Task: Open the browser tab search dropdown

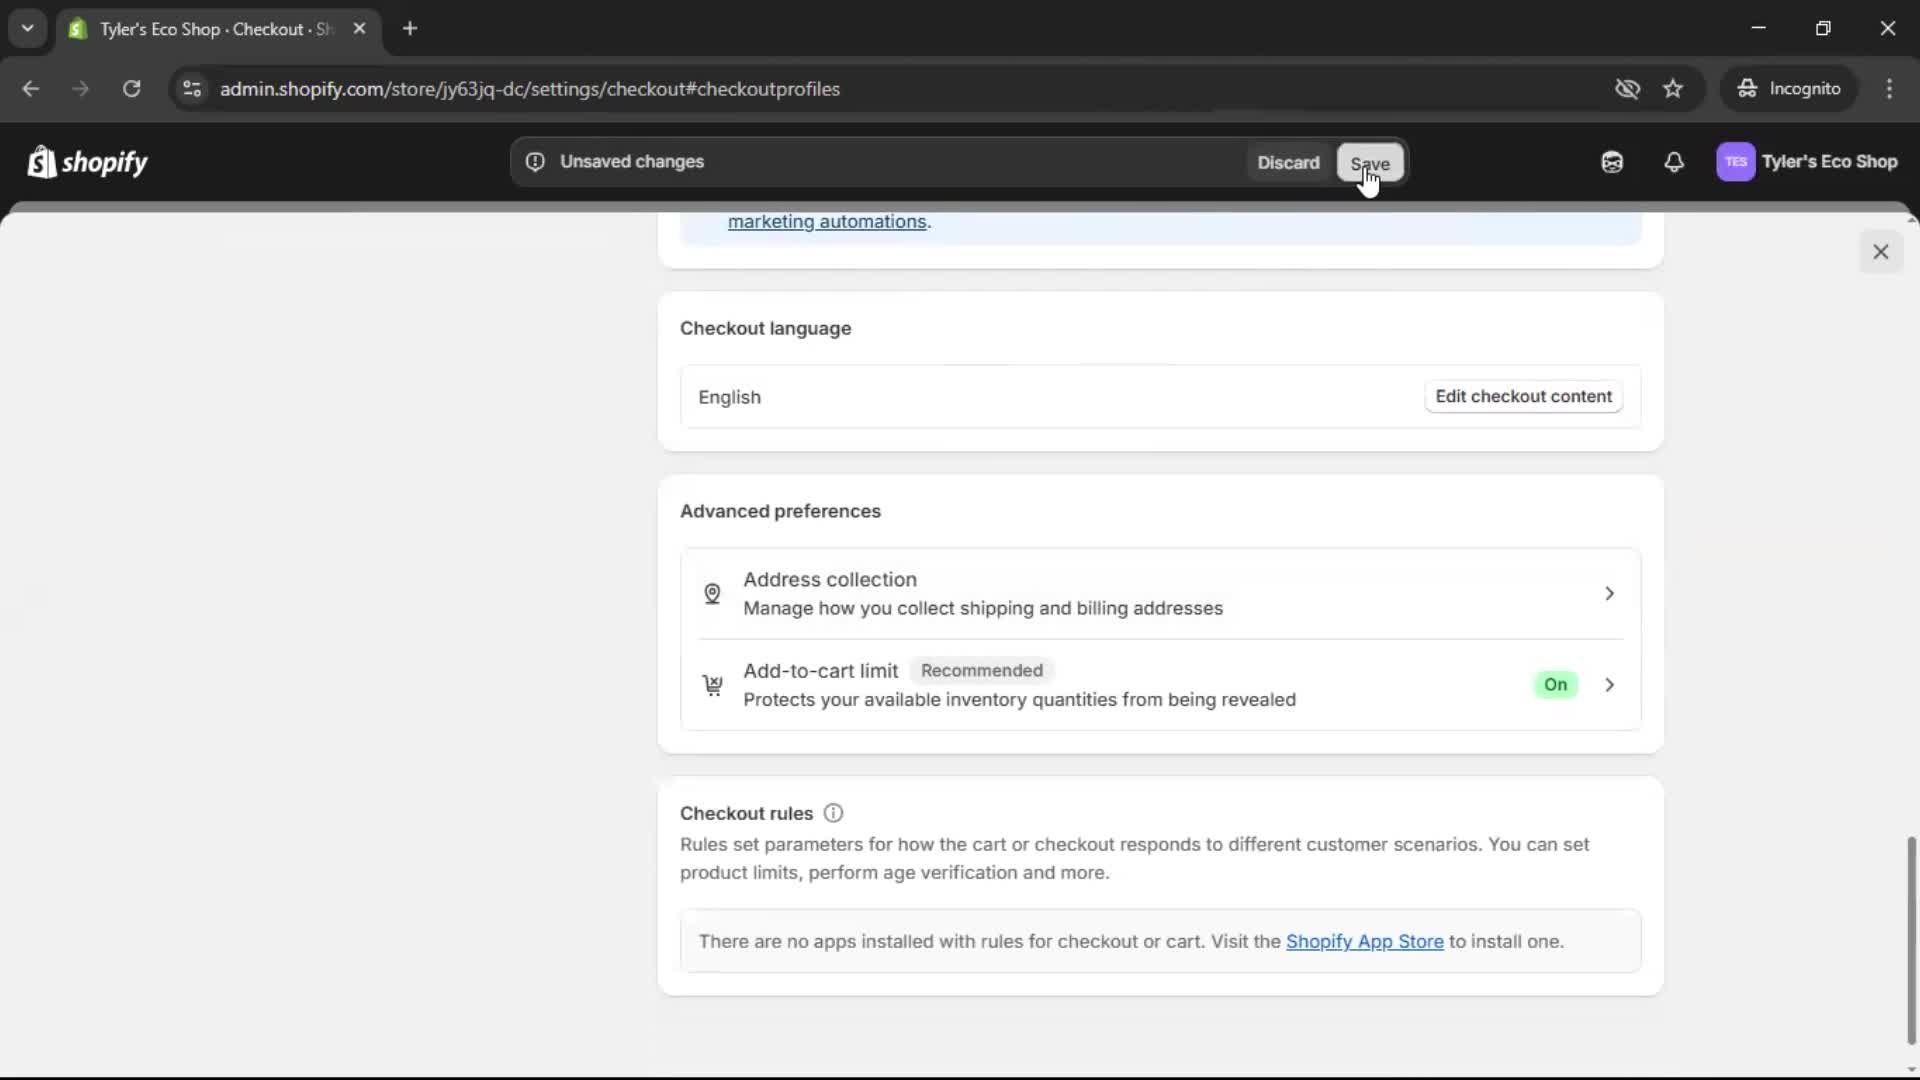Action: click(27, 28)
